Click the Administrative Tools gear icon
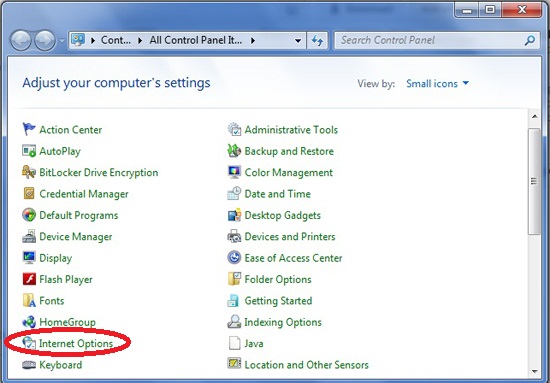This screenshot has width=550, height=383. [x=234, y=129]
